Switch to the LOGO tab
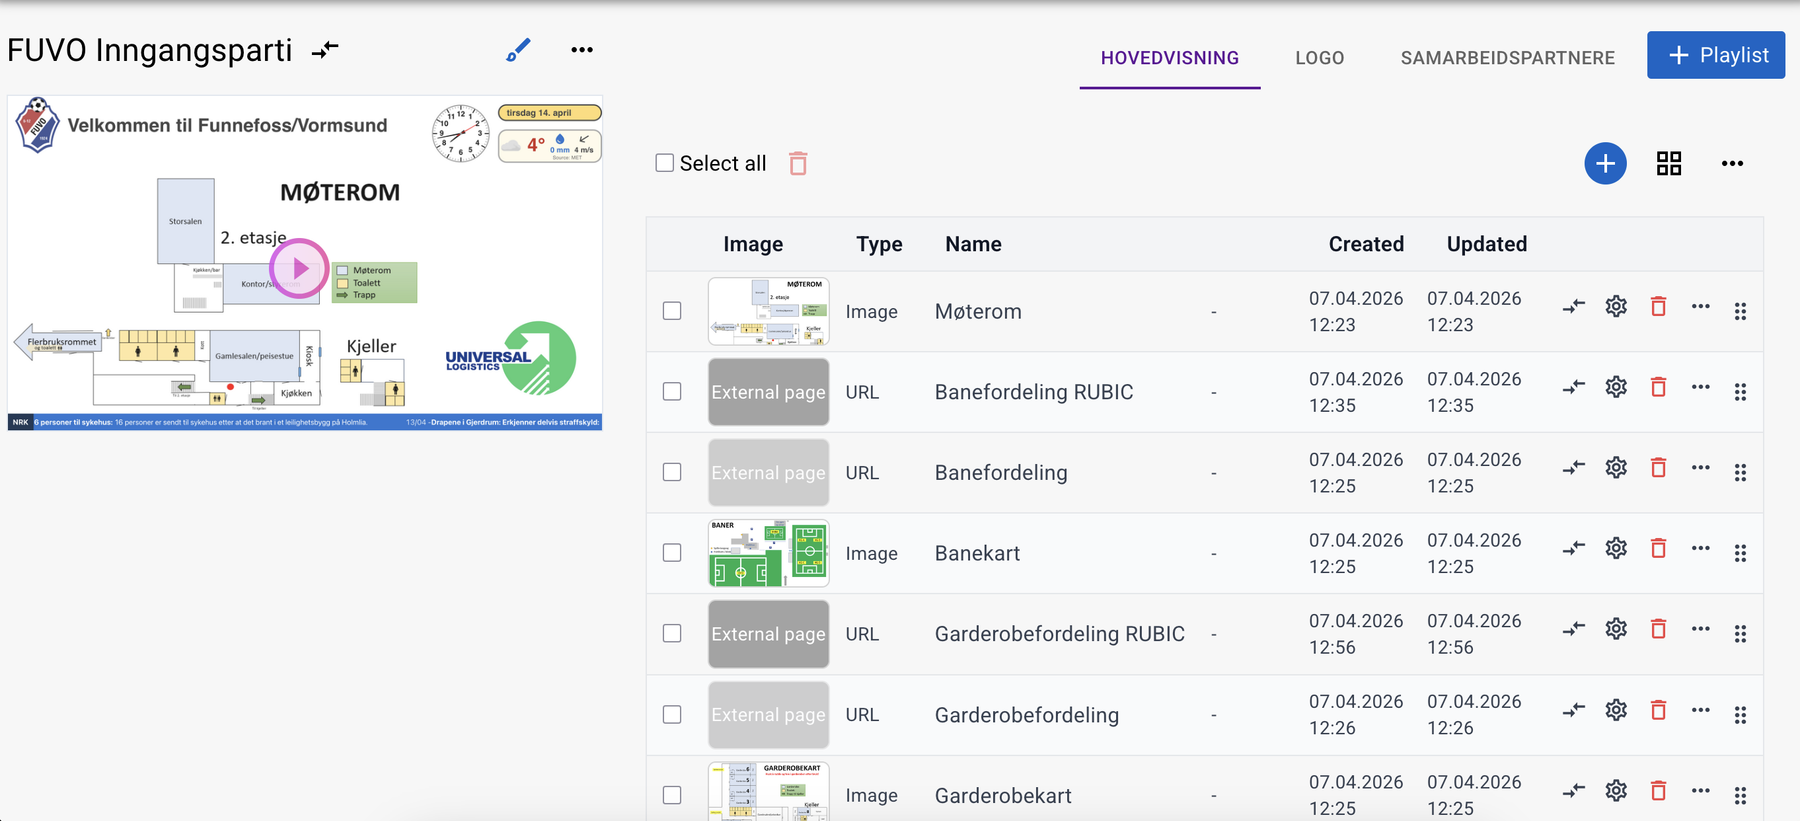Viewport: 1800px width, 821px height. 1319,58
